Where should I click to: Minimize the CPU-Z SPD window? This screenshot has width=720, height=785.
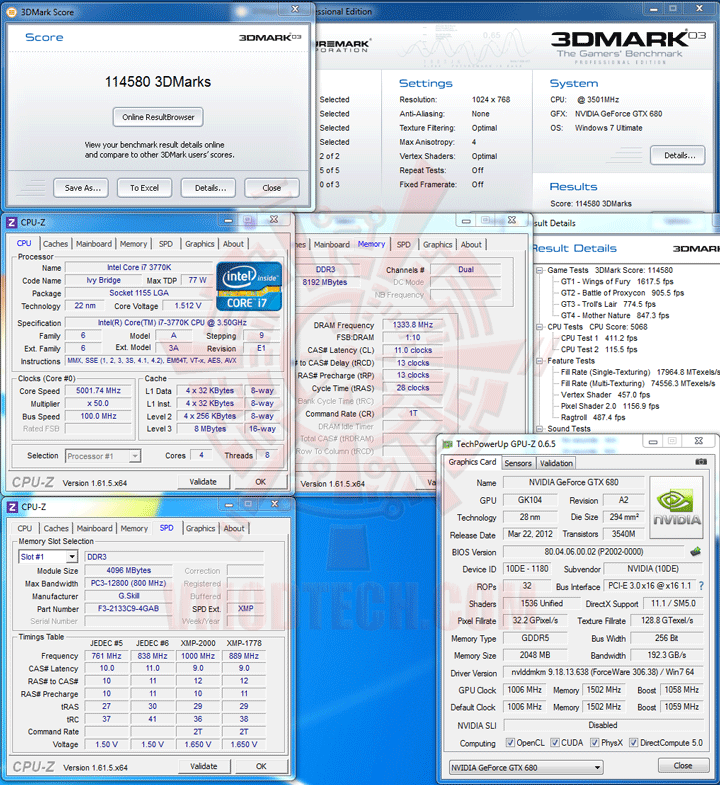(x=229, y=505)
